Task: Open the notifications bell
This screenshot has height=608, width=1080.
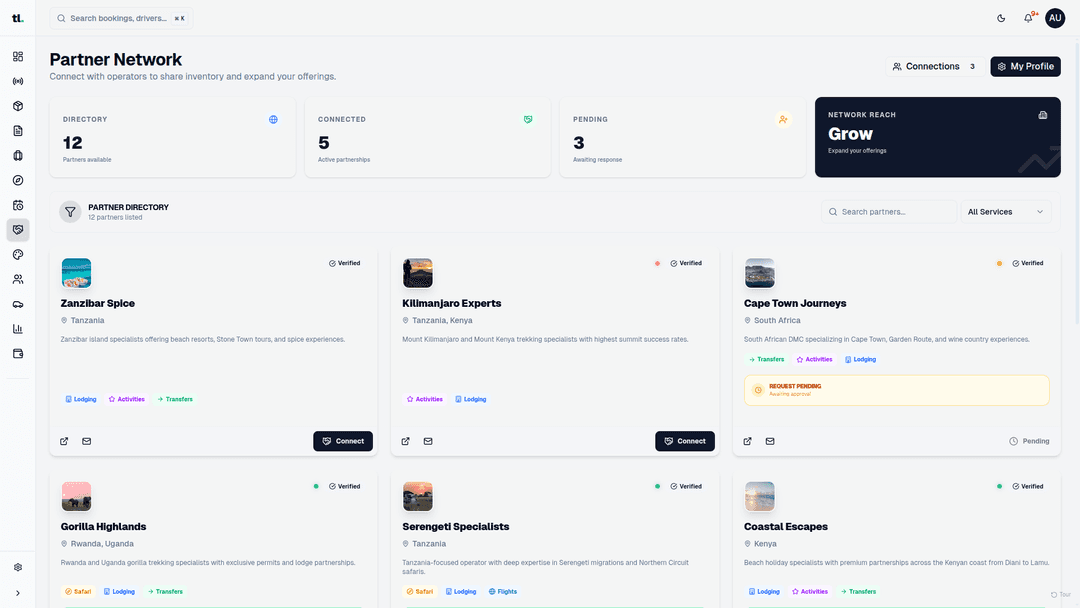Action: pyautogui.click(x=1027, y=18)
